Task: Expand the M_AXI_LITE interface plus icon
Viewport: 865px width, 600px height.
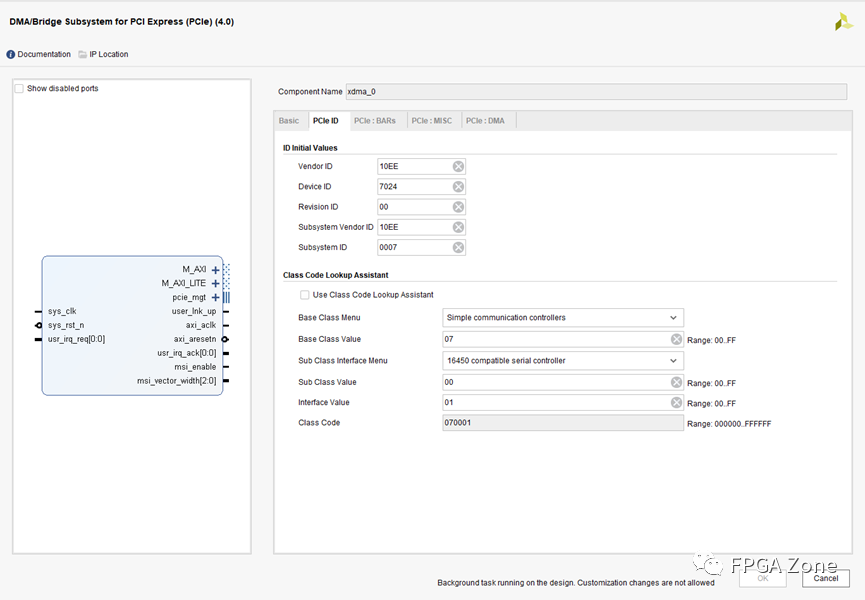Action: (x=216, y=283)
